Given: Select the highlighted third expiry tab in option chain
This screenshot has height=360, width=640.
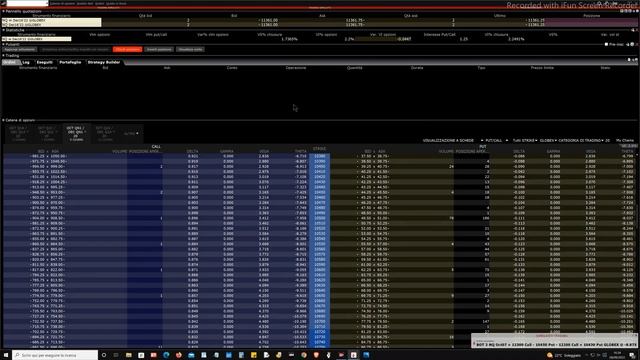Looking at the screenshot, I should (x=76, y=133).
